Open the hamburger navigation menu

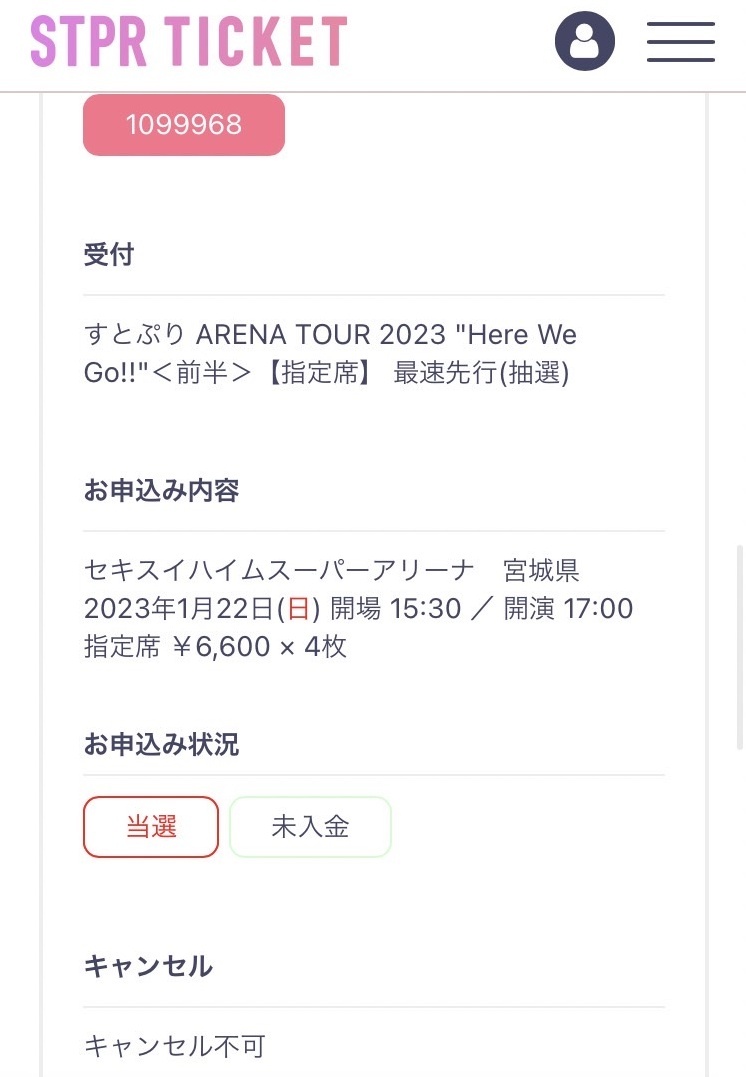click(x=680, y=41)
